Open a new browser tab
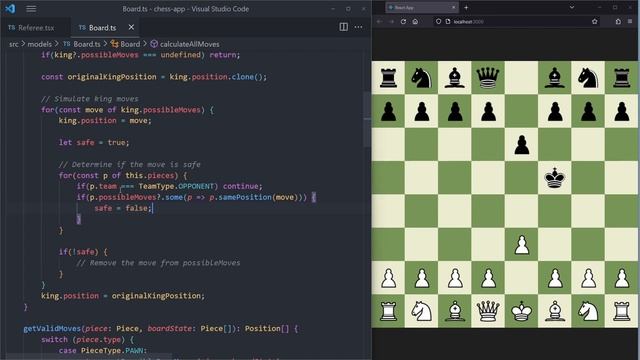This screenshot has width=640, height=360. coord(466,7)
